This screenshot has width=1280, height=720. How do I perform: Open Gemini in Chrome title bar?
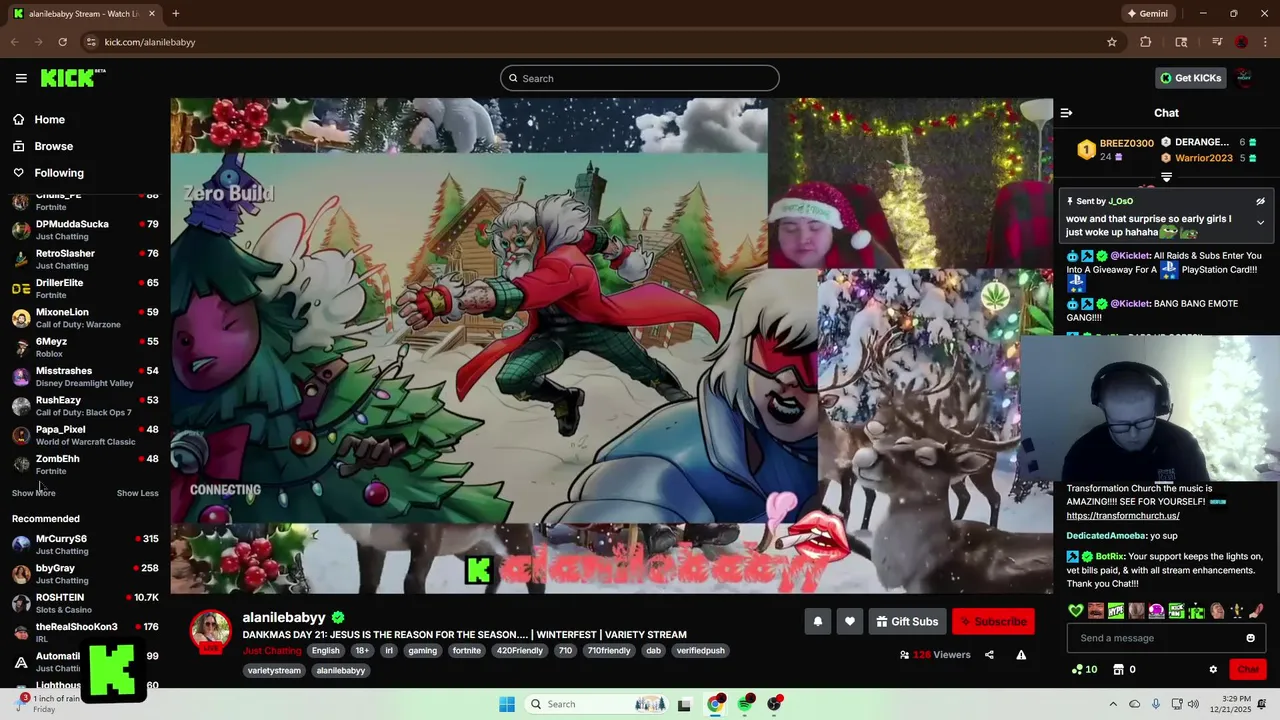[1147, 14]
